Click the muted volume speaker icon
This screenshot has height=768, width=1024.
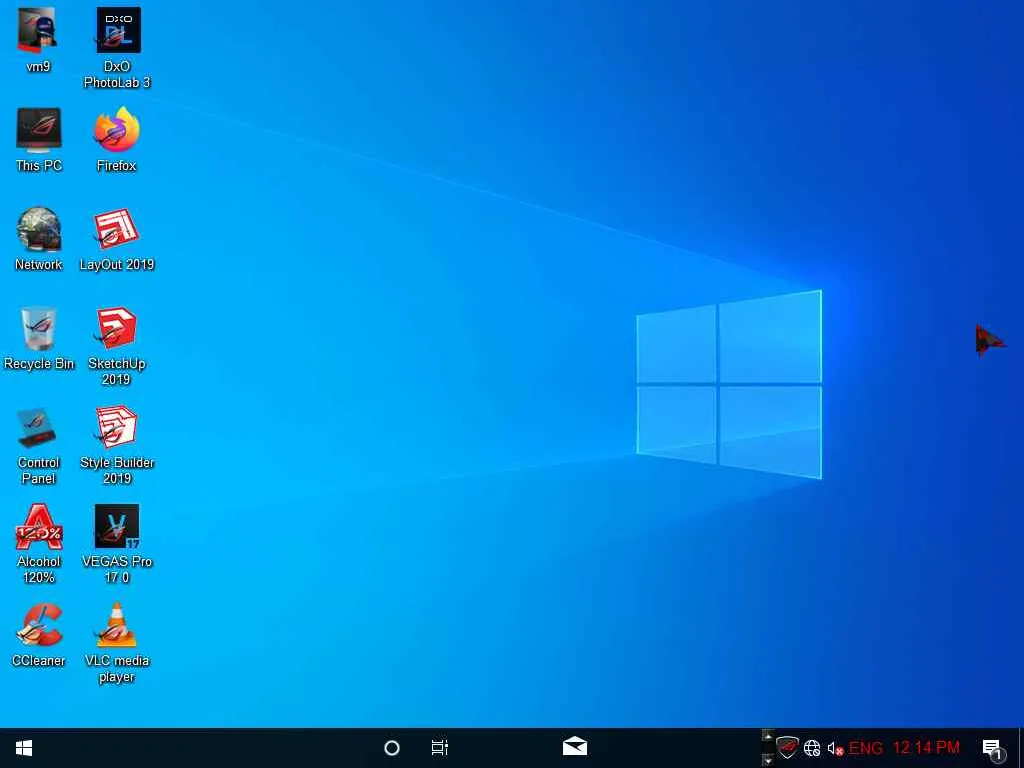pyautogui.click(x=835, y=748)
